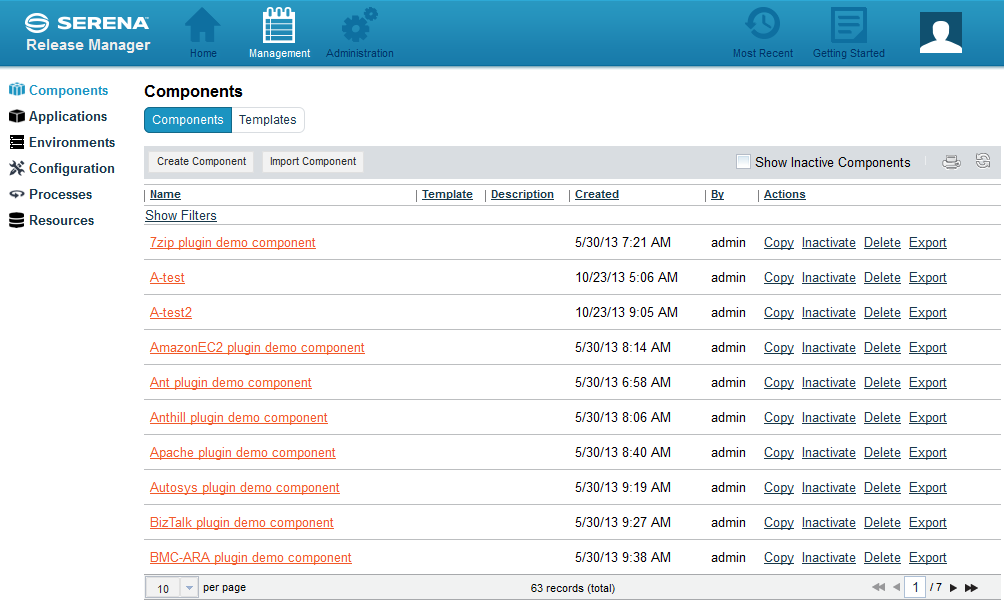
Task: Go to the next page arrow
Action: click(953, 588)
